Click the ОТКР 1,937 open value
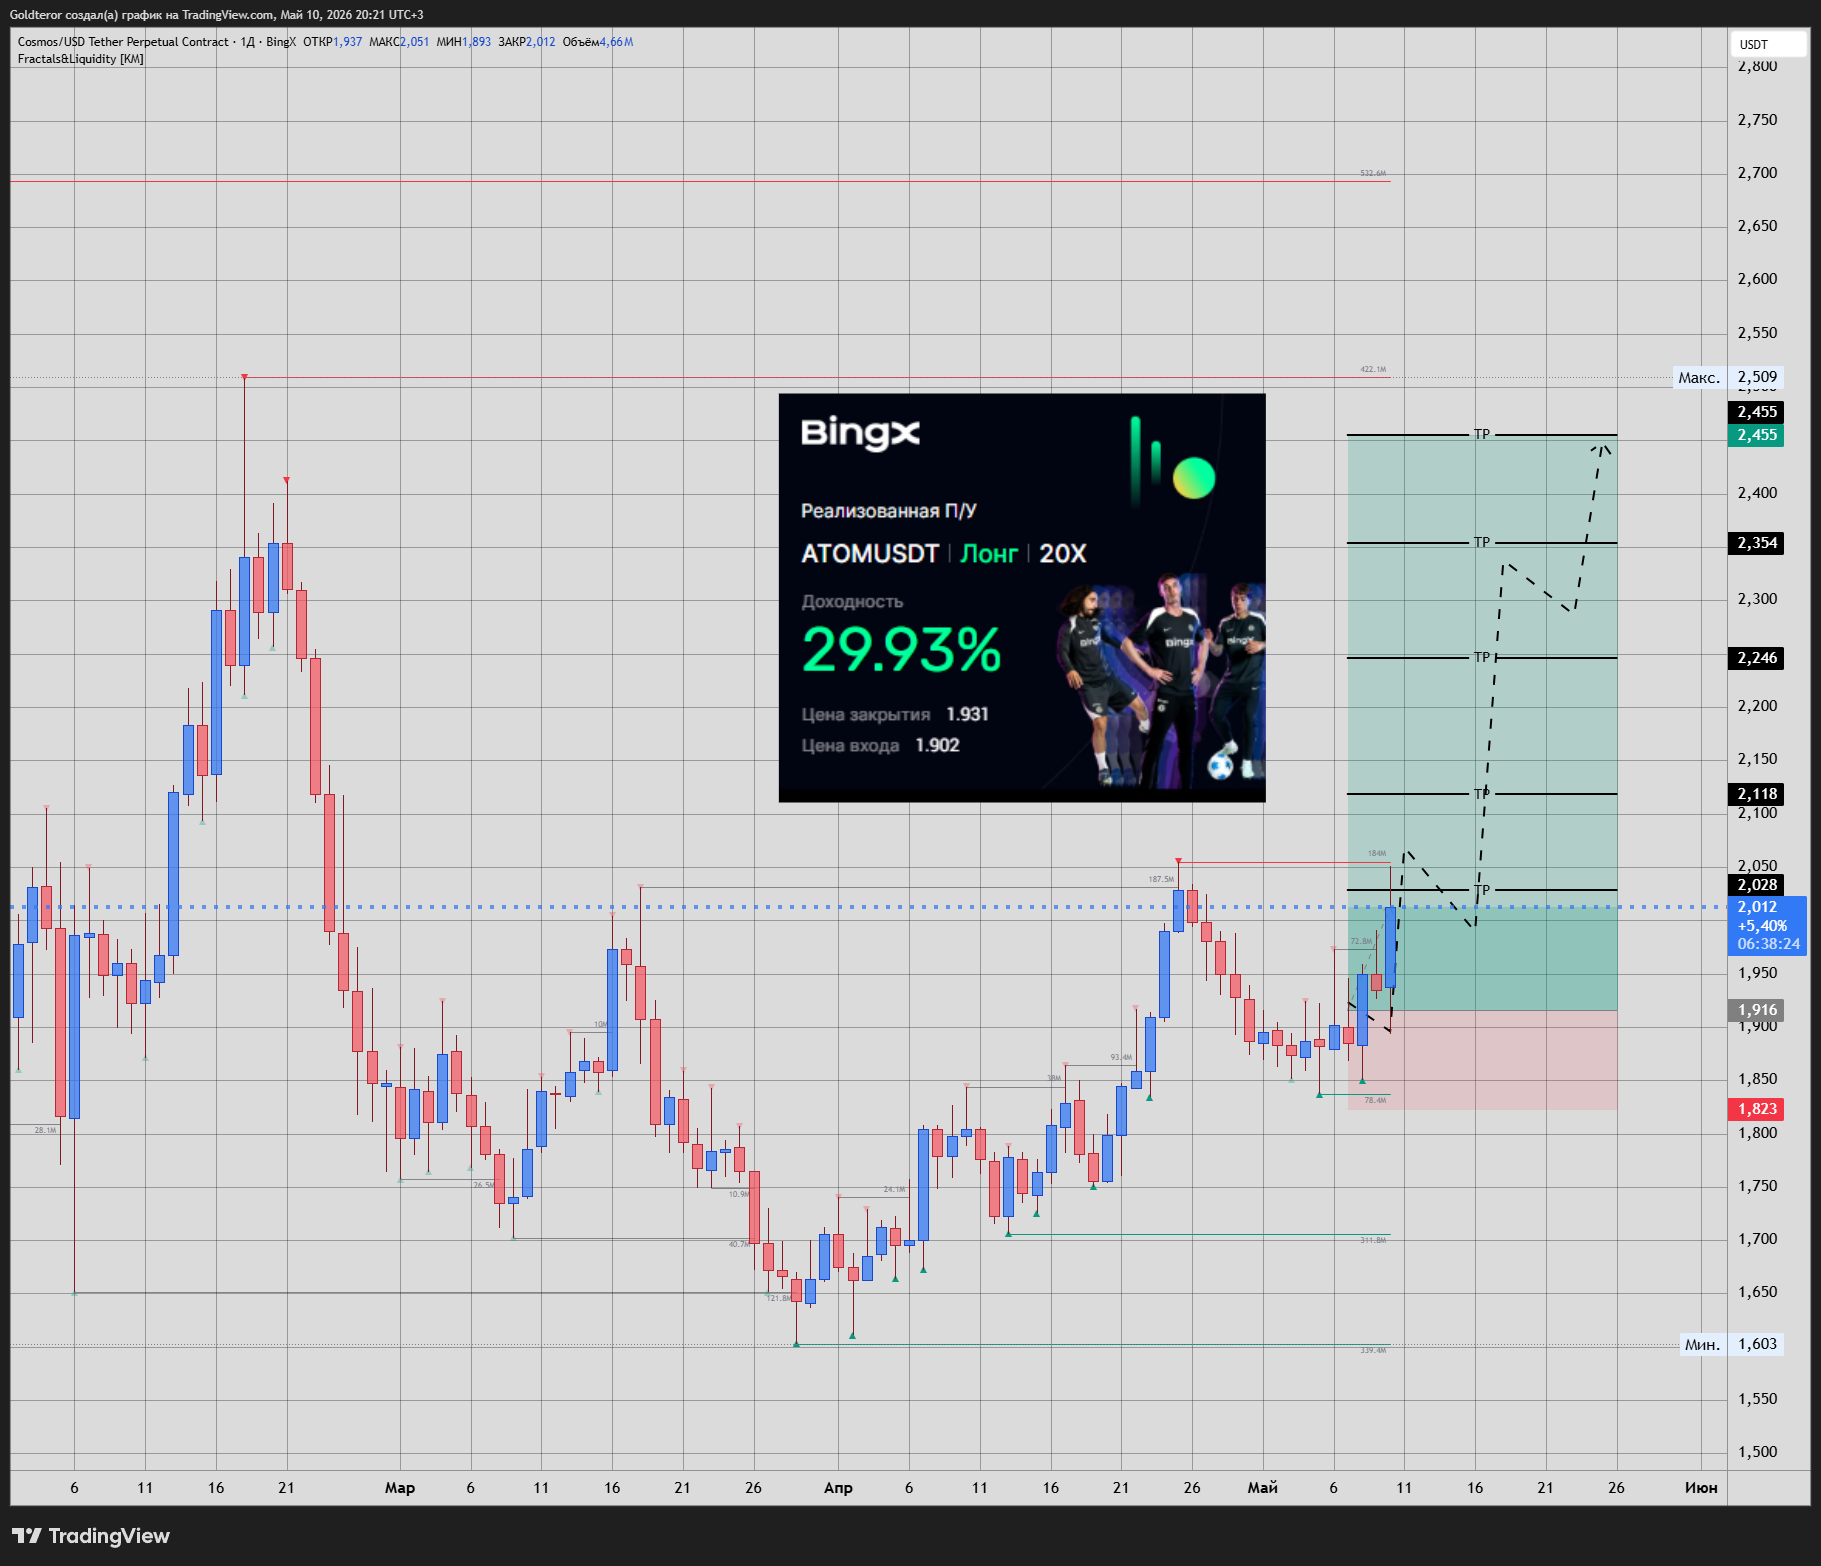Screen dimensions: 1821x1566 [332, 42]
